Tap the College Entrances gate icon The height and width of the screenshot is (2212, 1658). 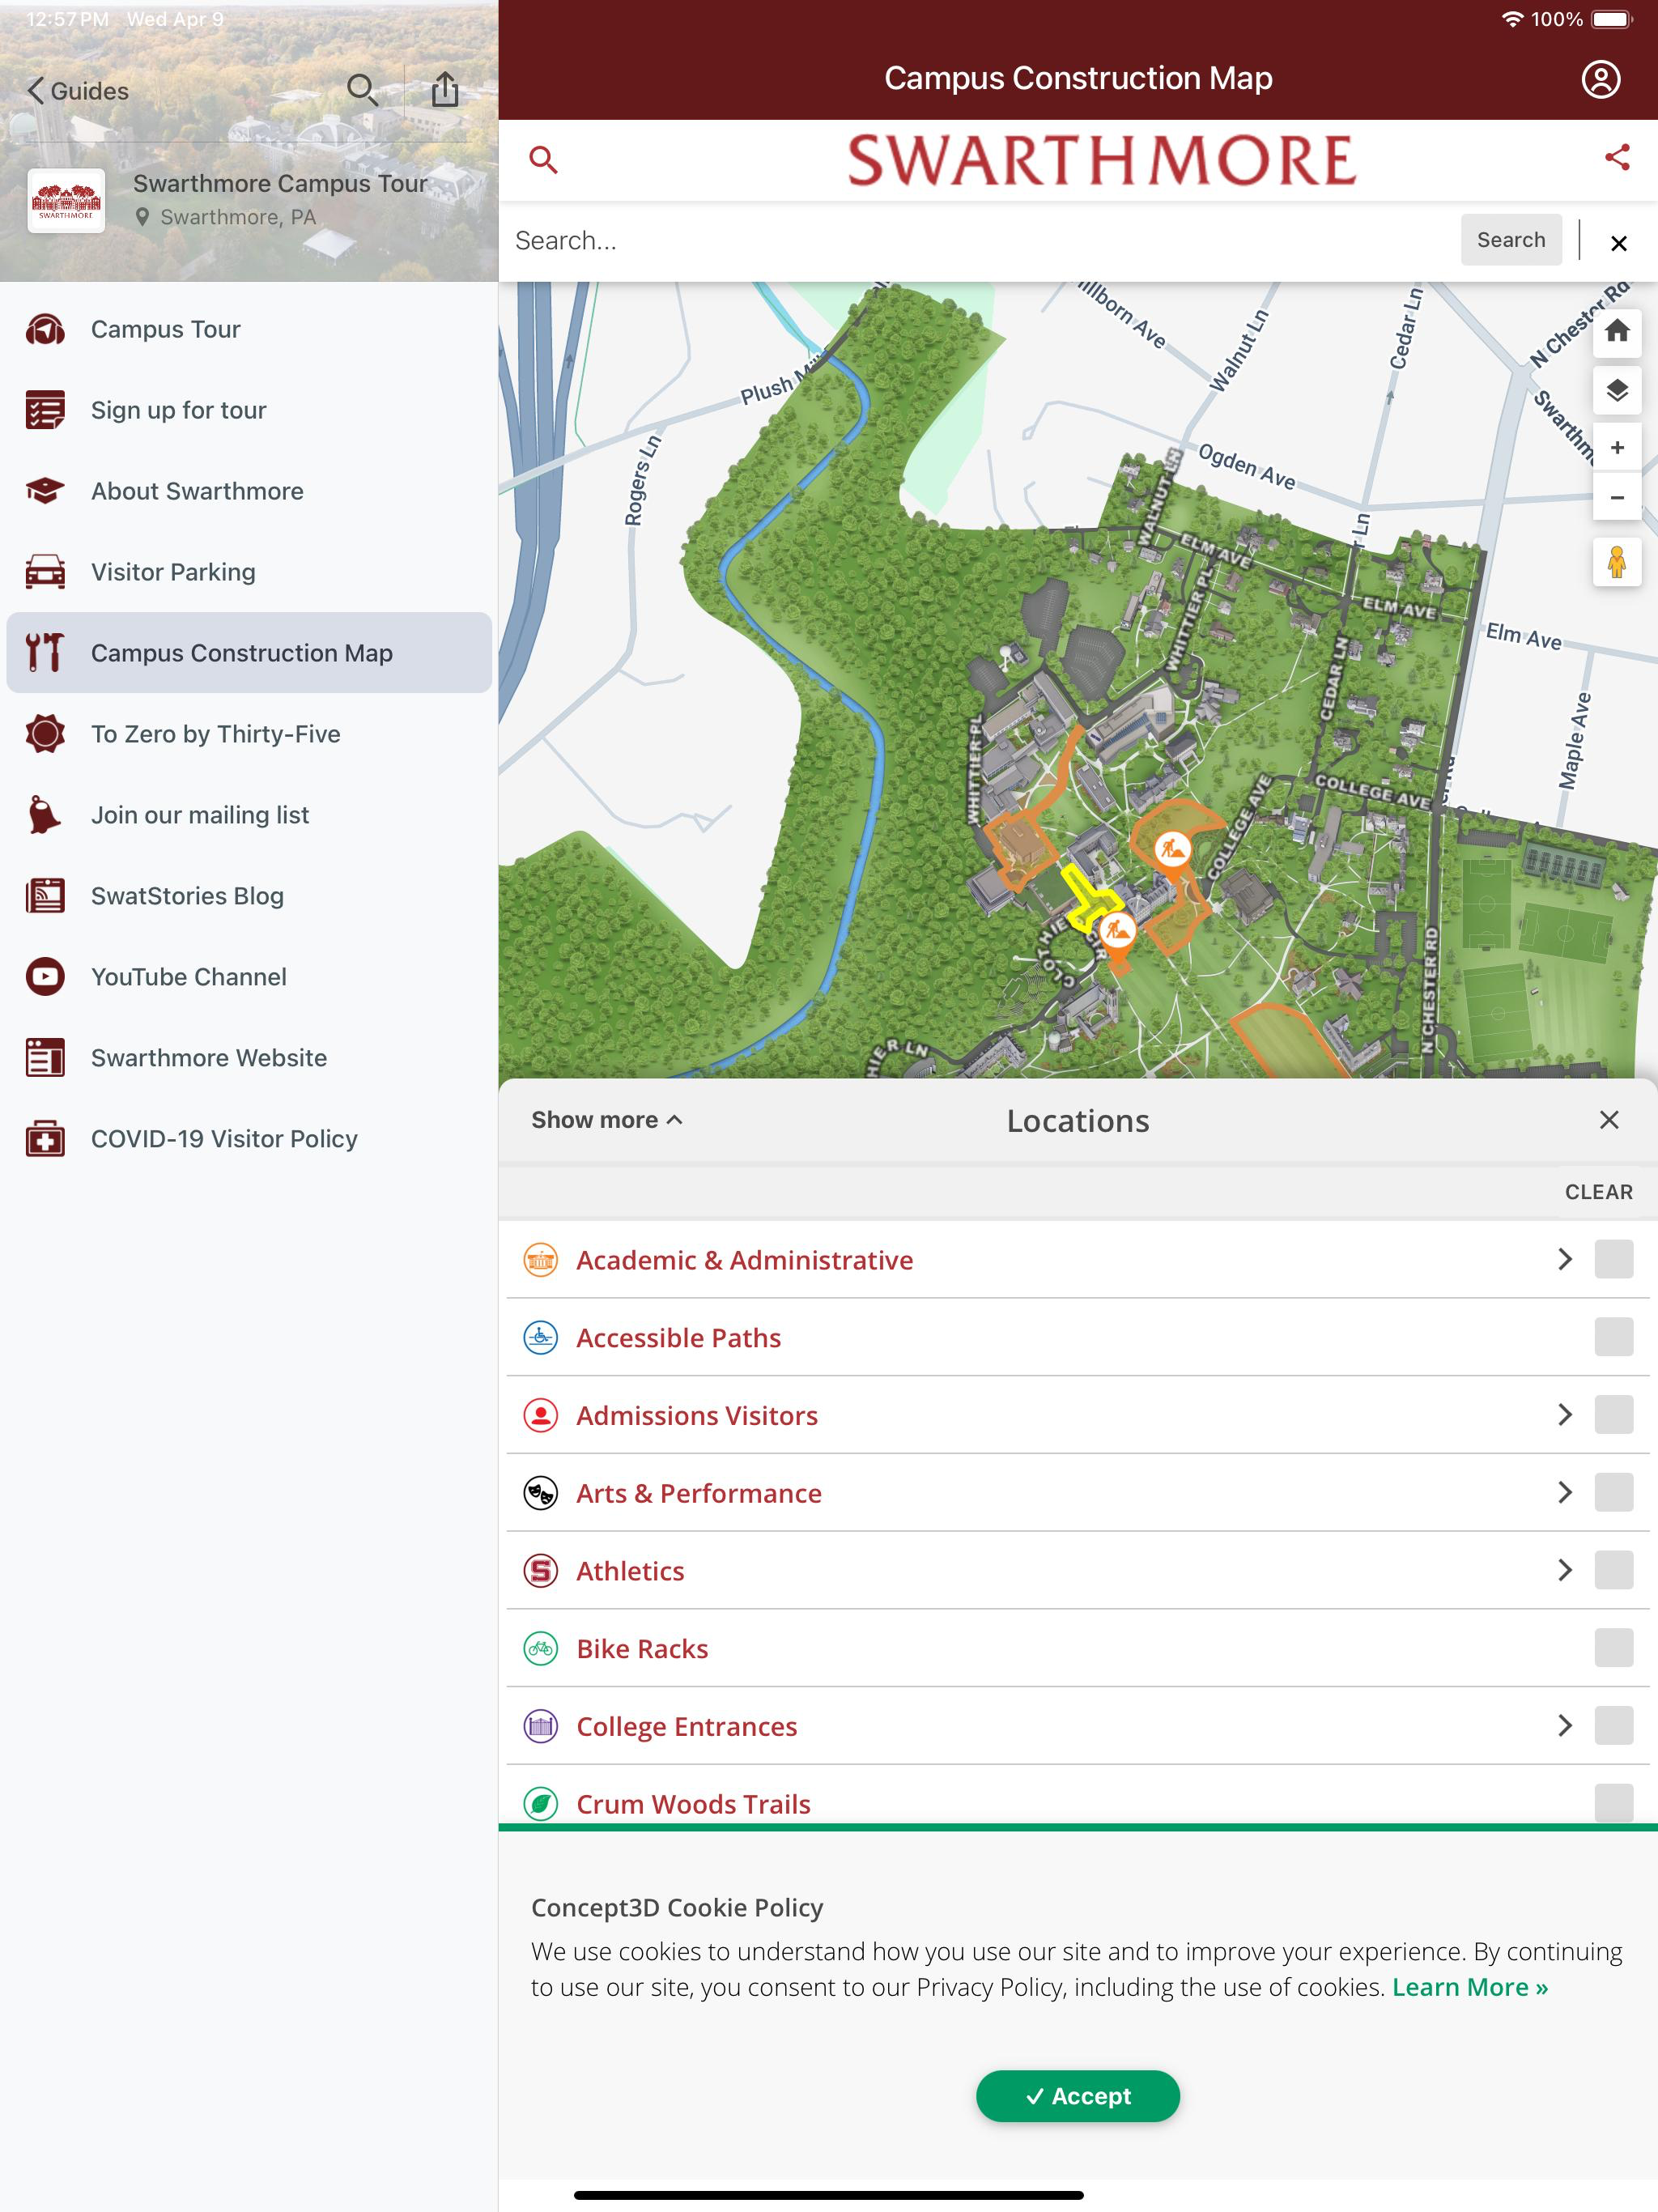pos(541,1726)
